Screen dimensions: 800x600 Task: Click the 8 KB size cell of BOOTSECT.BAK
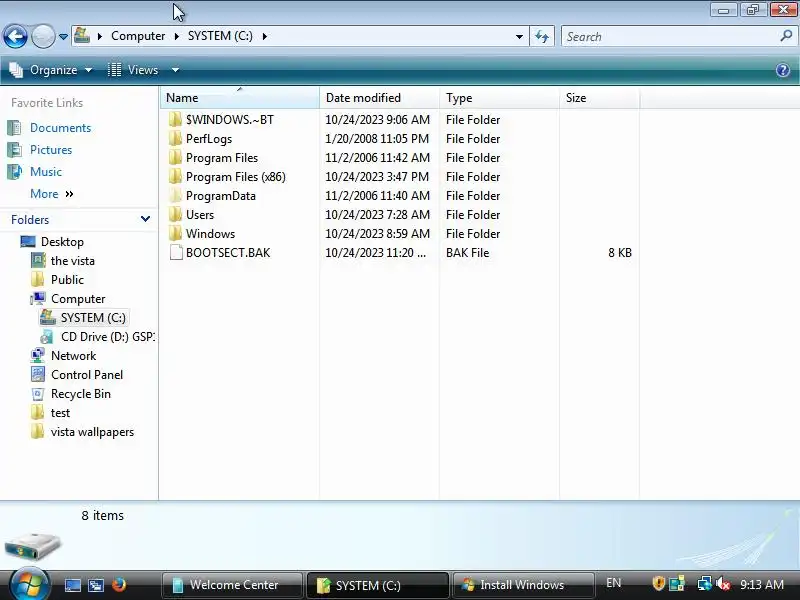pyautogui.click(x=619, y=253)
